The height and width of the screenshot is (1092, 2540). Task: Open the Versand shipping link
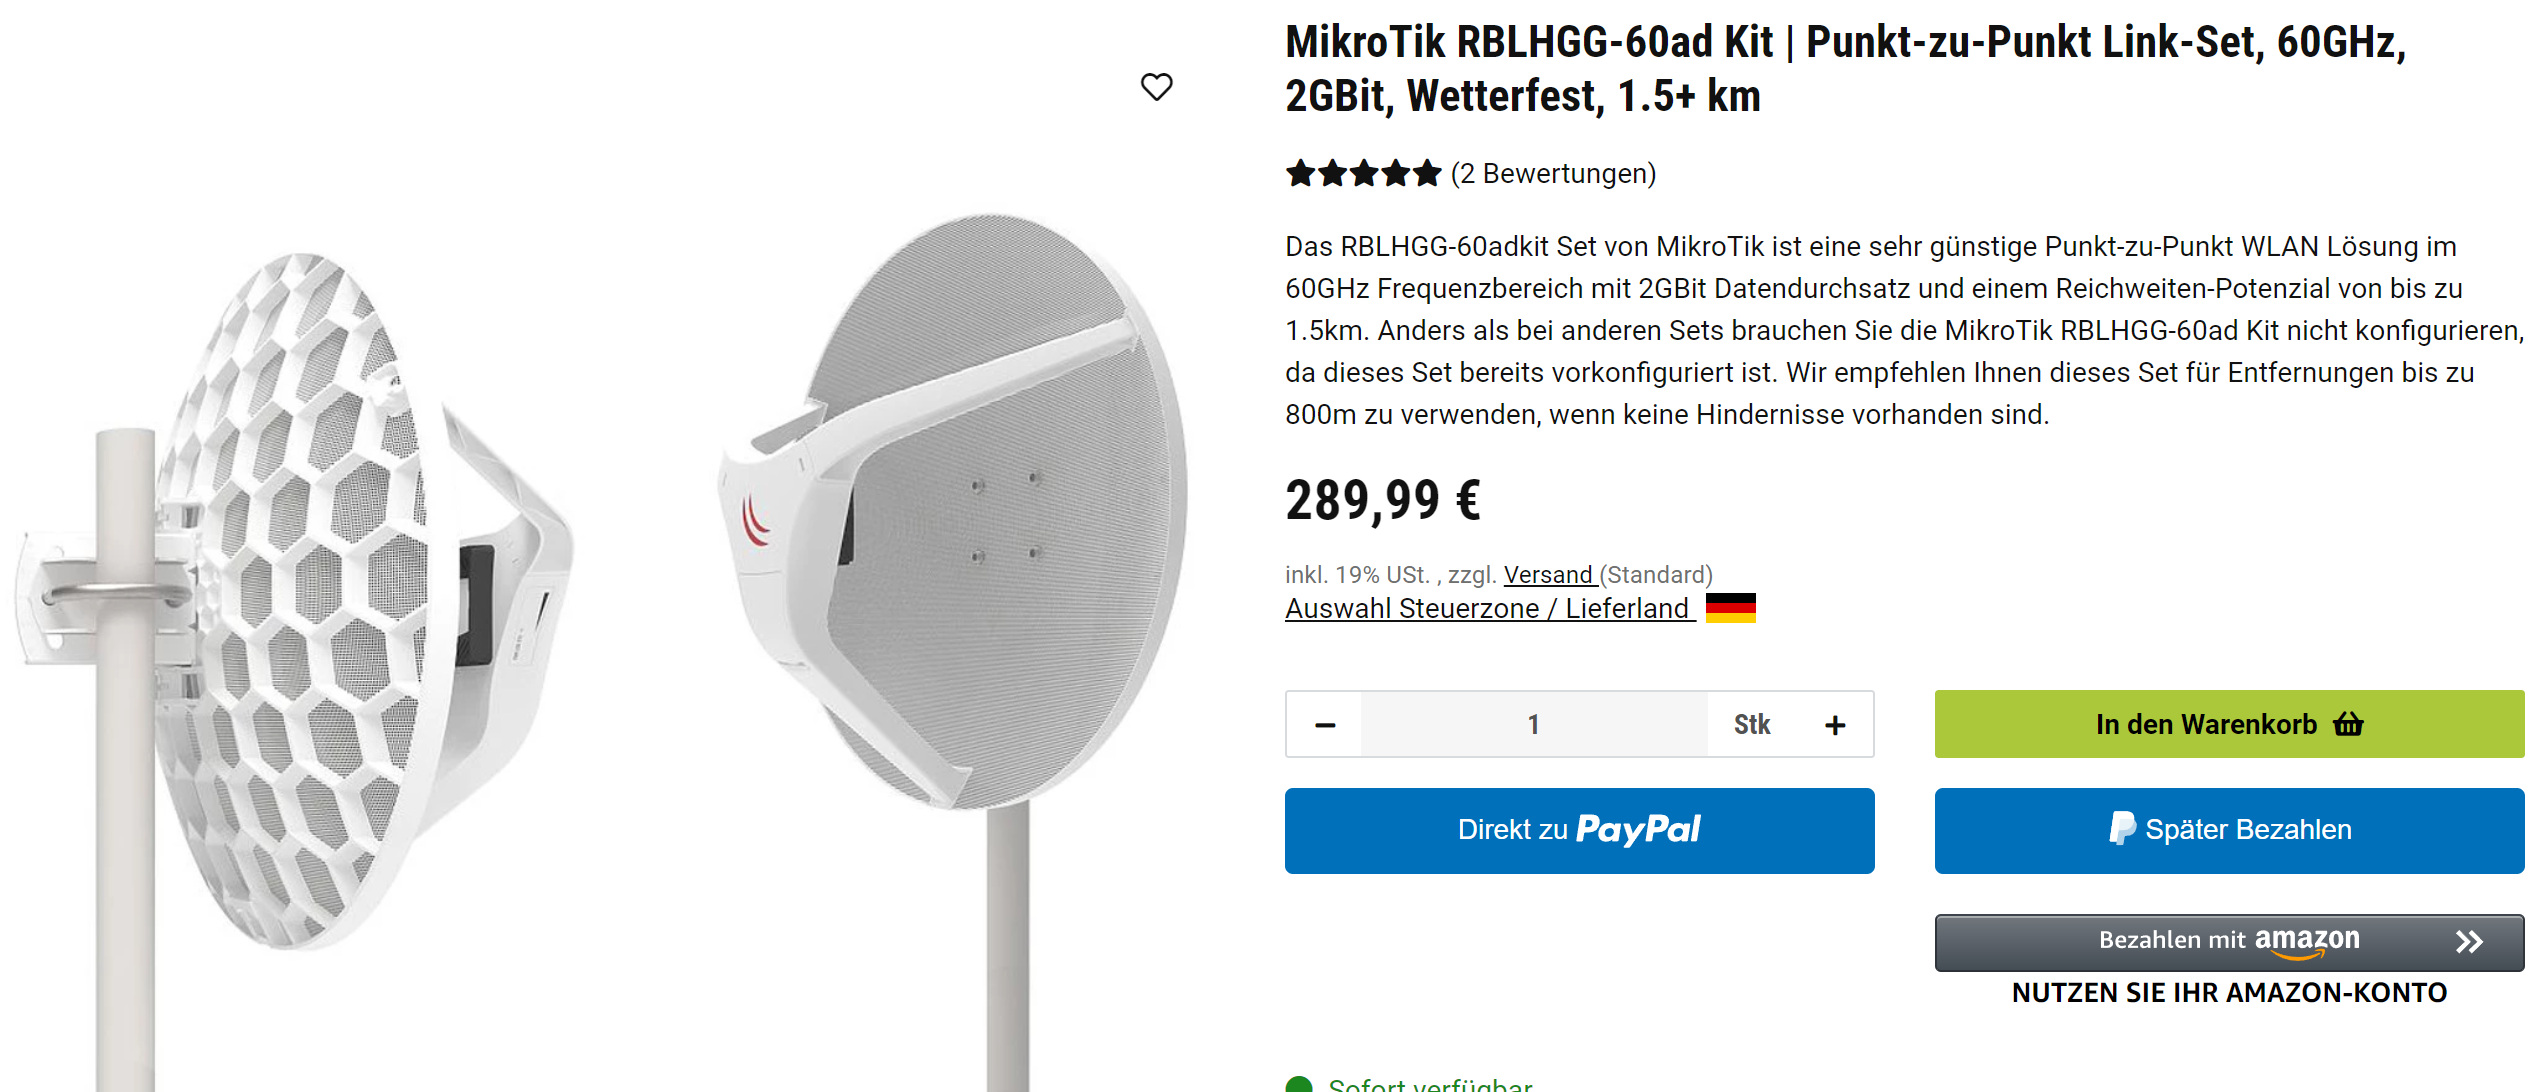pos(1548,575)
